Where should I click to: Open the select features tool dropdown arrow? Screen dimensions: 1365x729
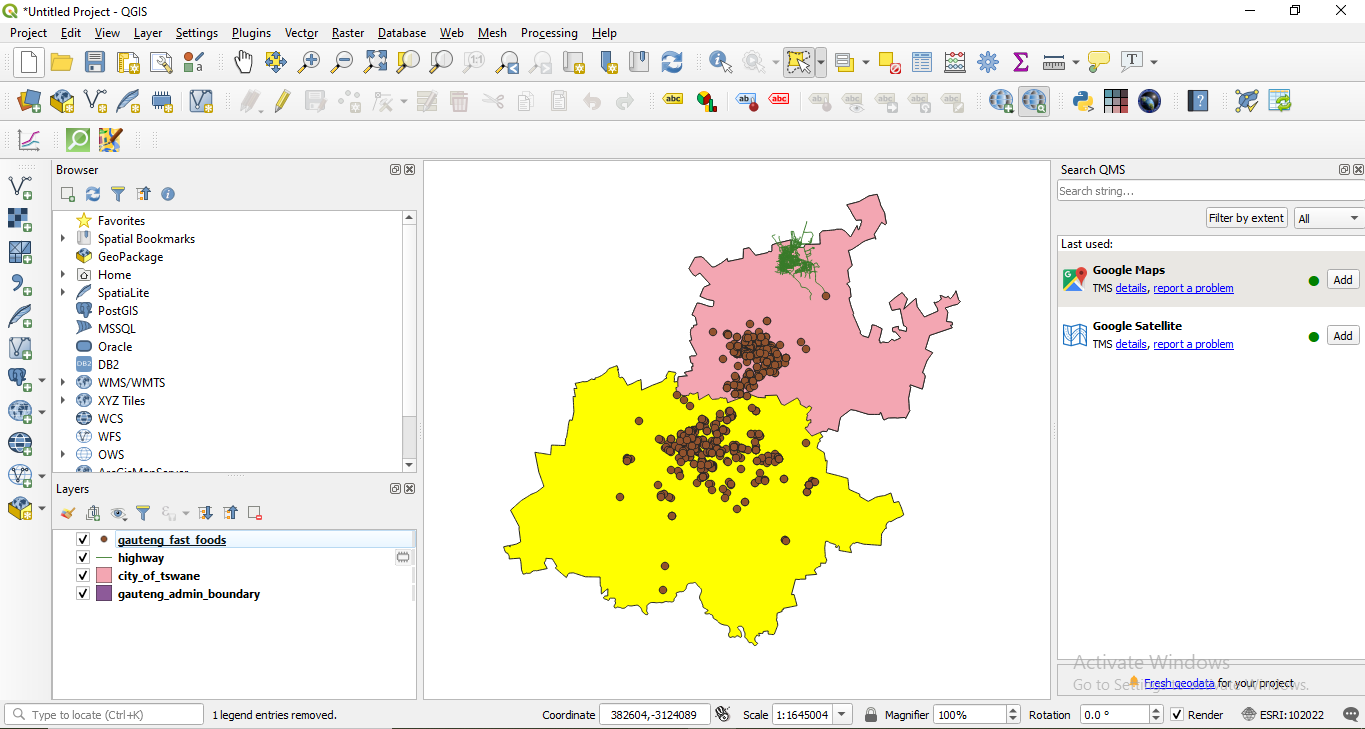[x=821, y=62]
